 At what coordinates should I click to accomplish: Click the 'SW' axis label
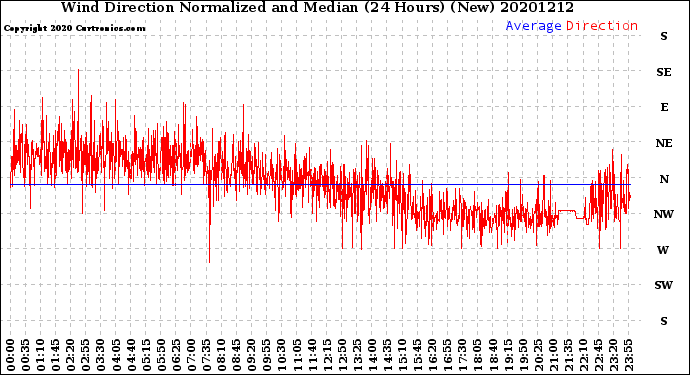coord(664,286)
